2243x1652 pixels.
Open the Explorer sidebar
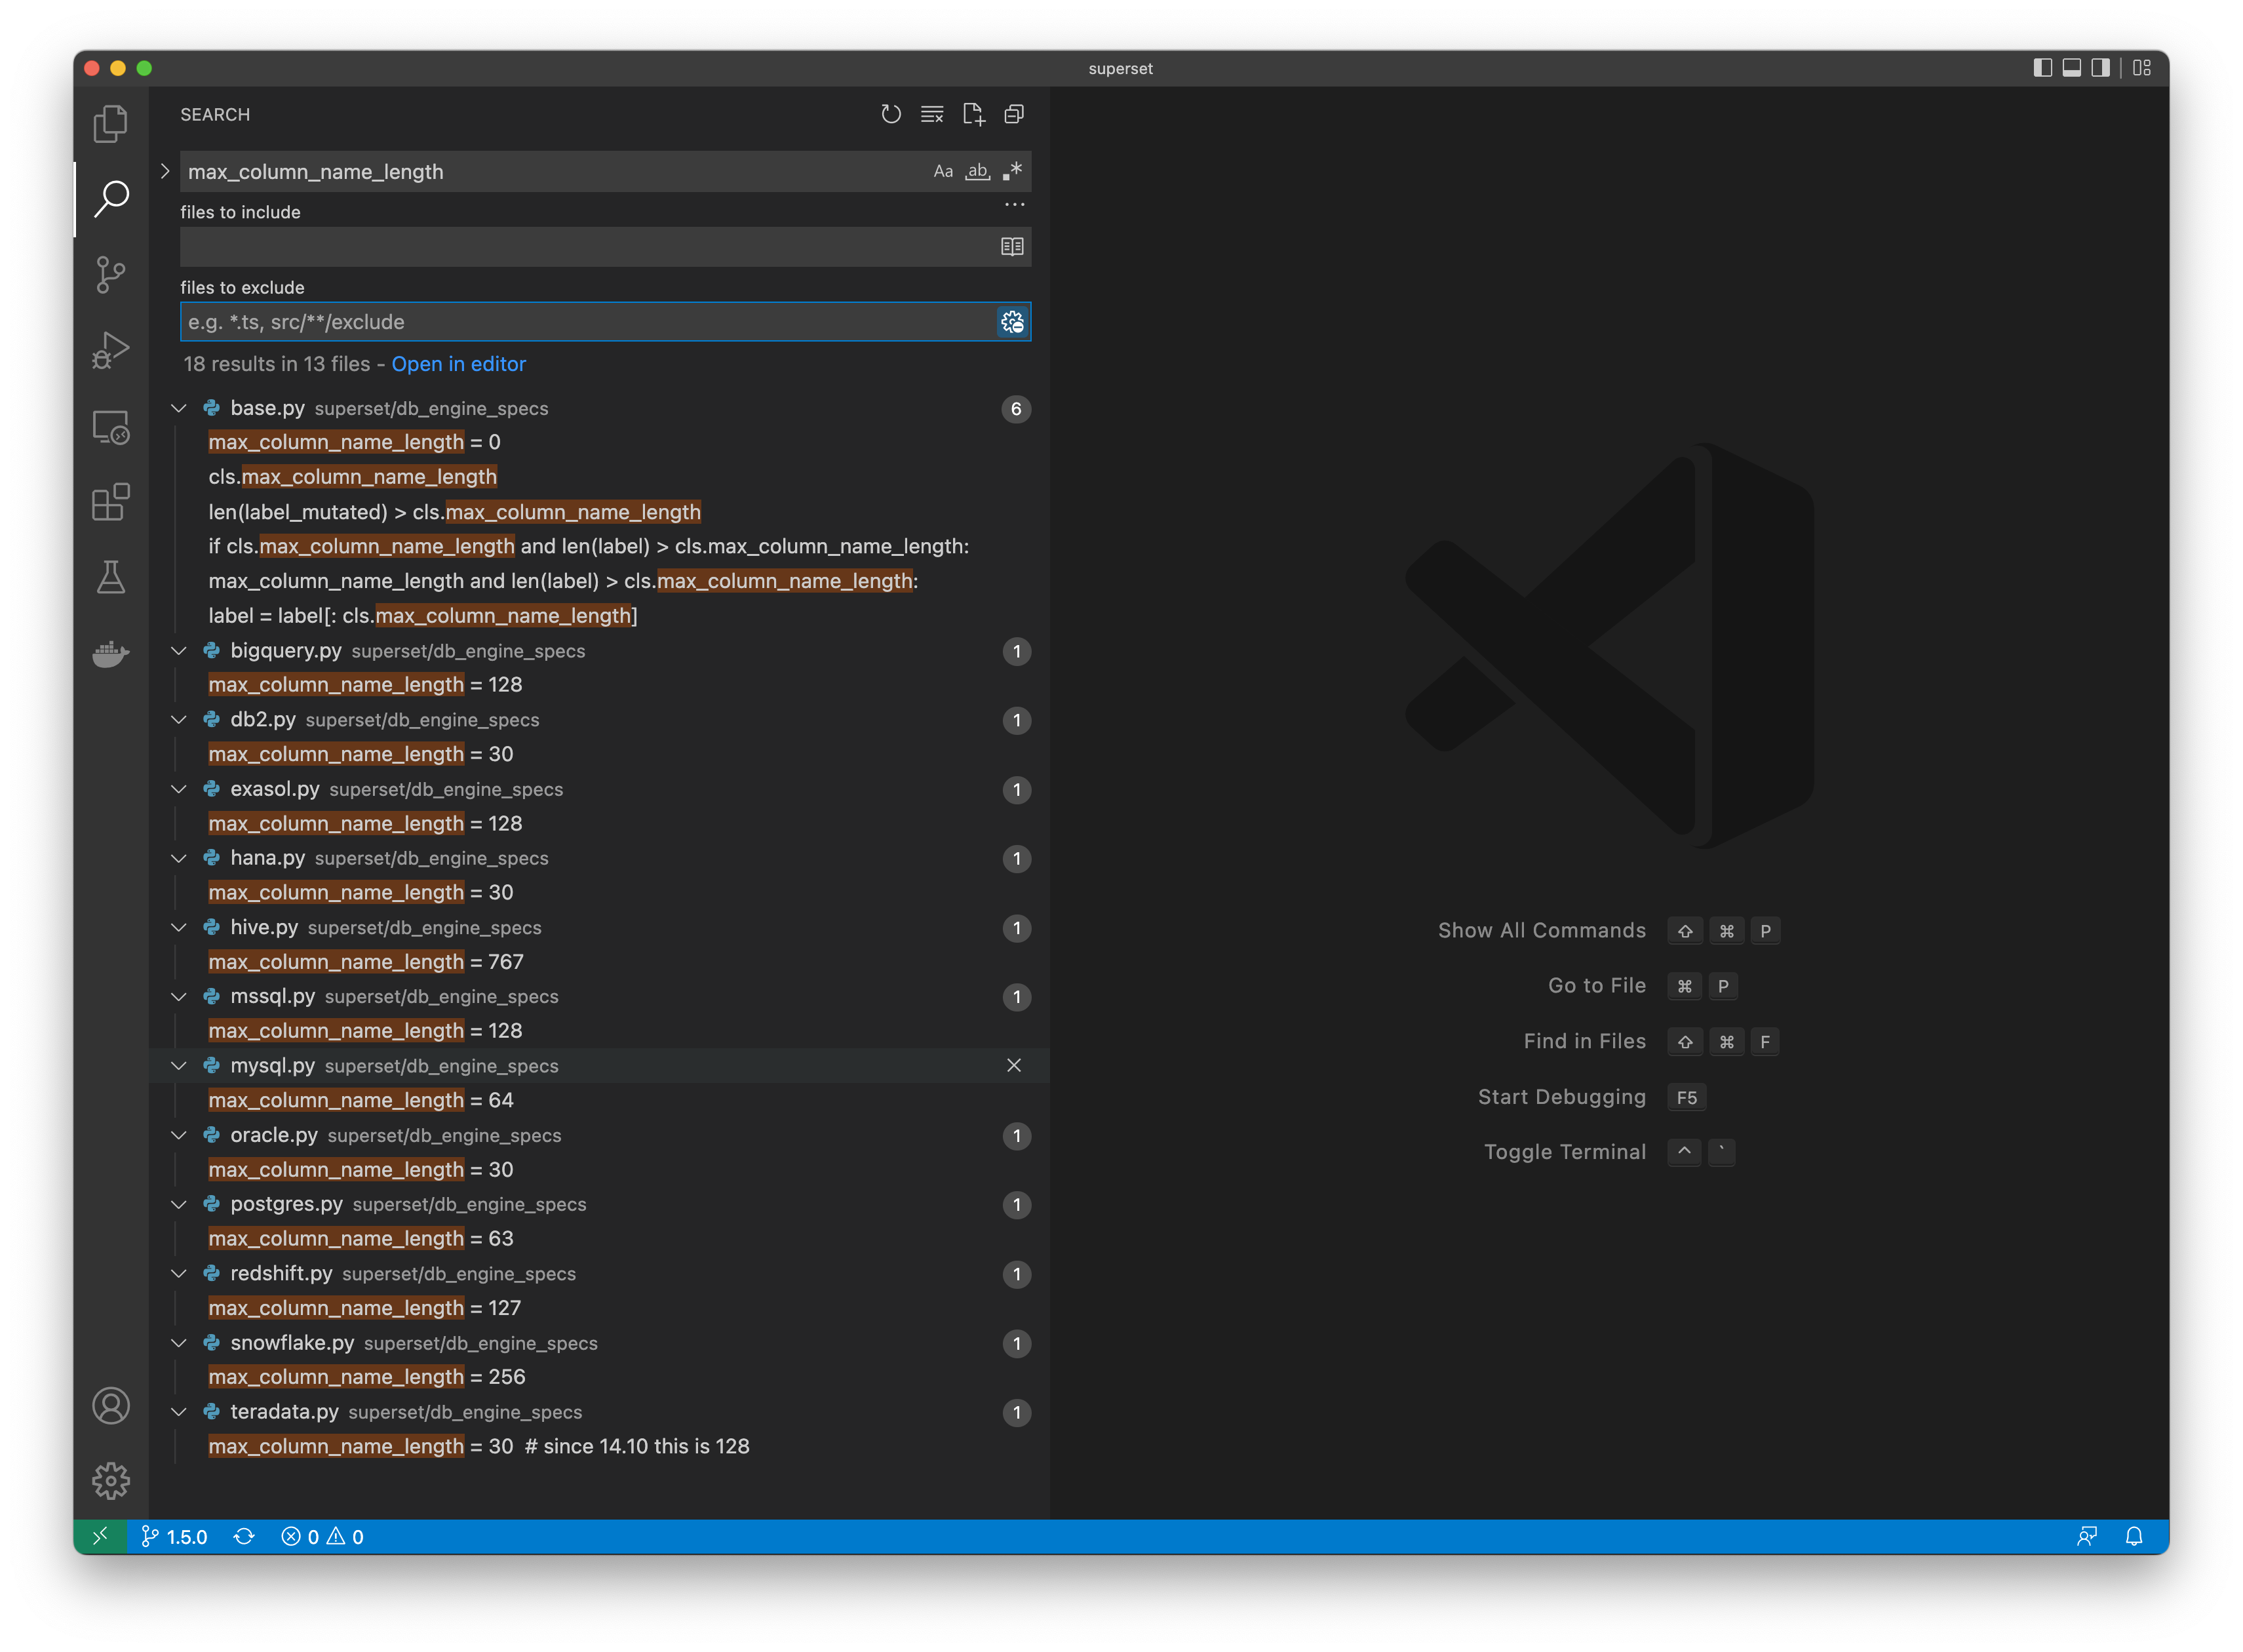click(x=110, y=123)
